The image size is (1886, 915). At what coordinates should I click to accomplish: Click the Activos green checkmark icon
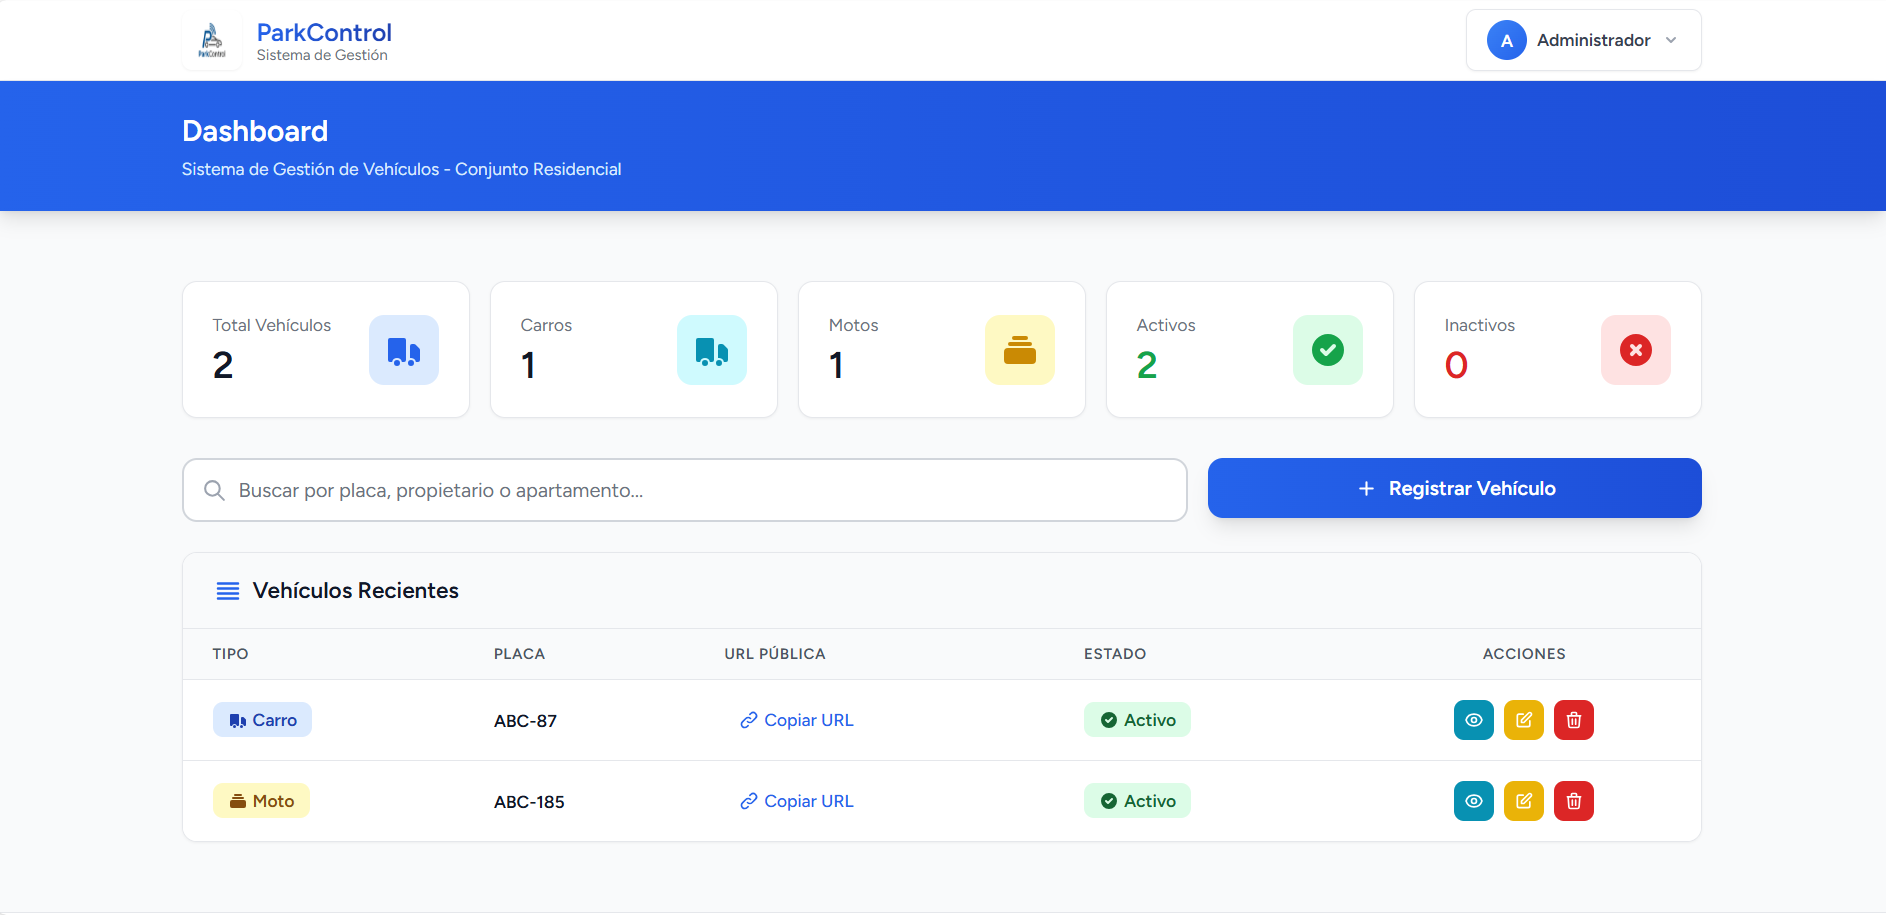point(1327,350)
